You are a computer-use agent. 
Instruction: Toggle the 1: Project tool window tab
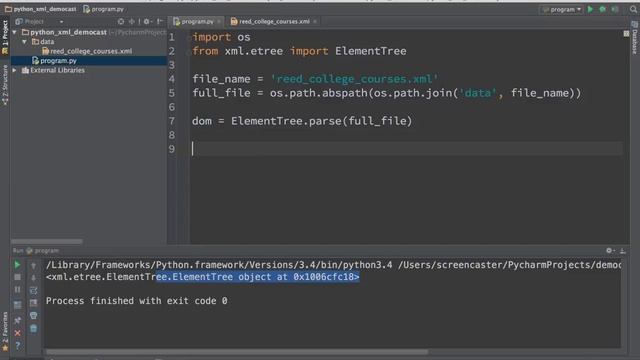pos(5,37)
